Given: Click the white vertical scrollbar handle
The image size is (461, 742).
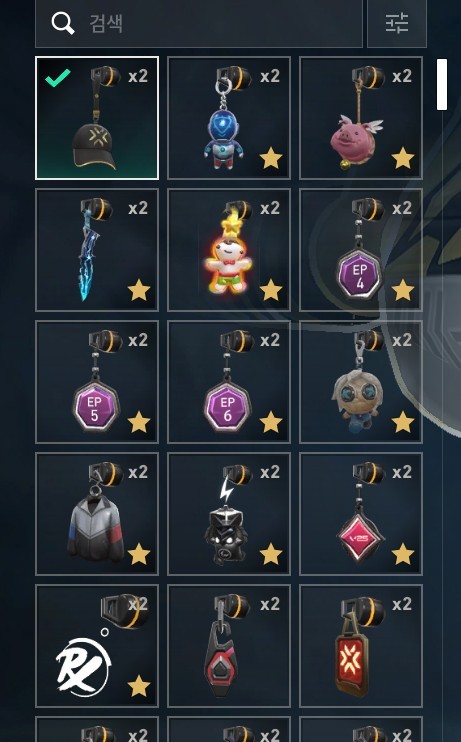Looking at the screenshot, I should point(442,85).
